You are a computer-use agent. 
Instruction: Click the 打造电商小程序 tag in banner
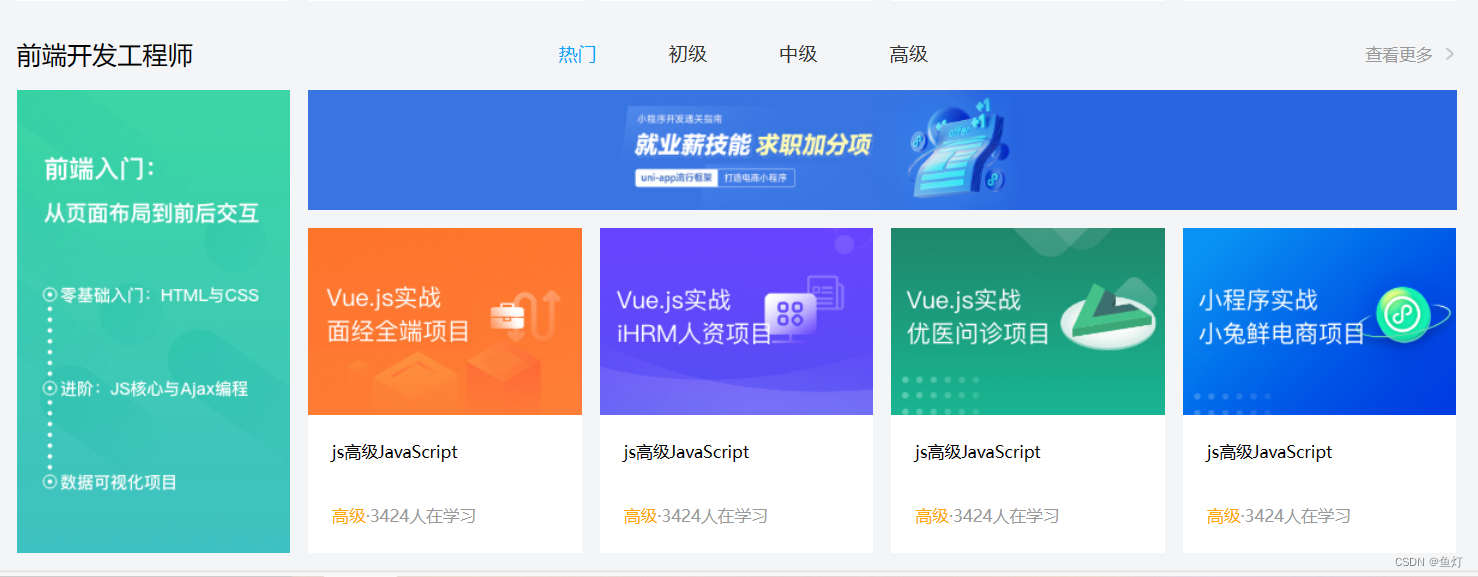(x=757, y=178)
